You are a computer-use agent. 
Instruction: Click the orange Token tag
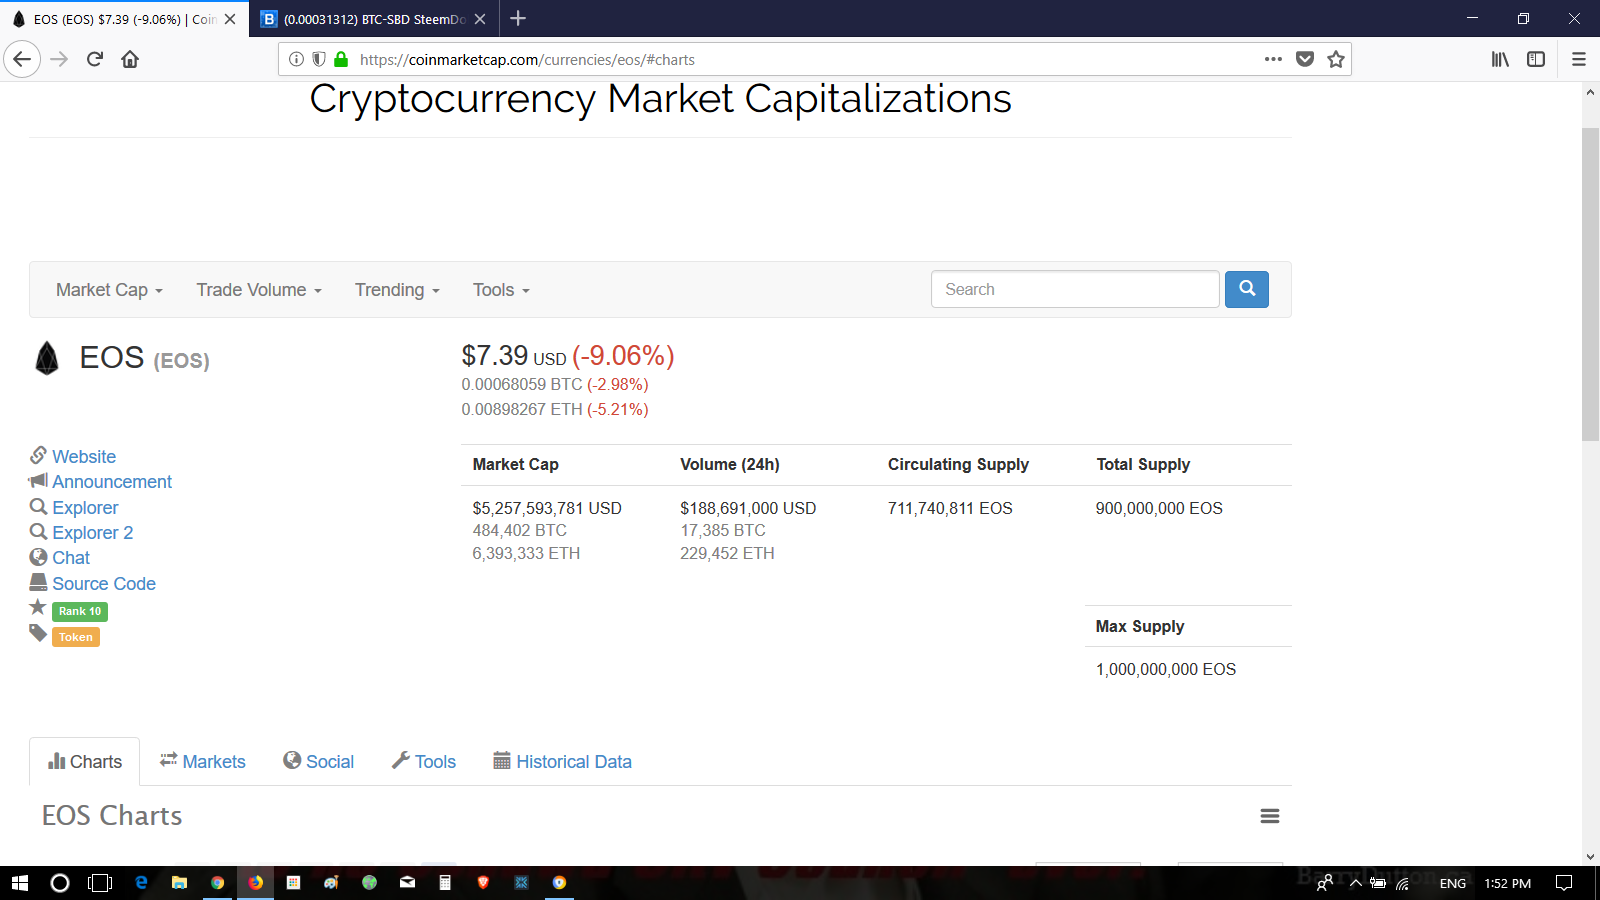tap(76, 637)
